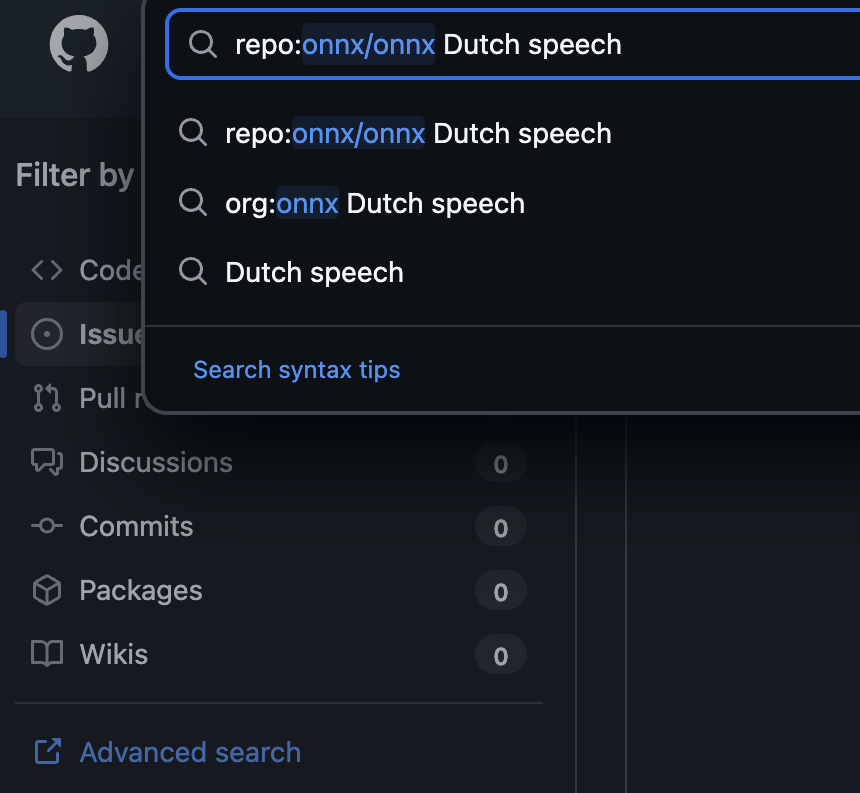This screenshot has width=860, height=793.
Task: Click the Advanced search external-link icon
Action: 47,752
